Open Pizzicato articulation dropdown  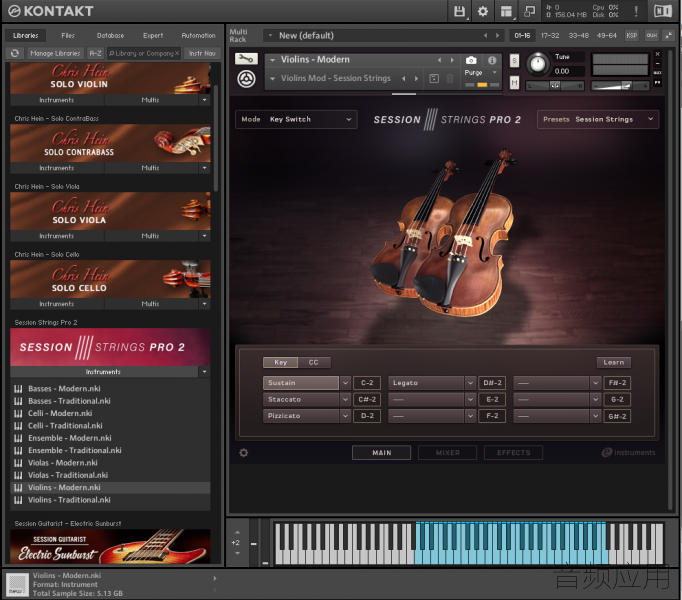tap(345, 416)
